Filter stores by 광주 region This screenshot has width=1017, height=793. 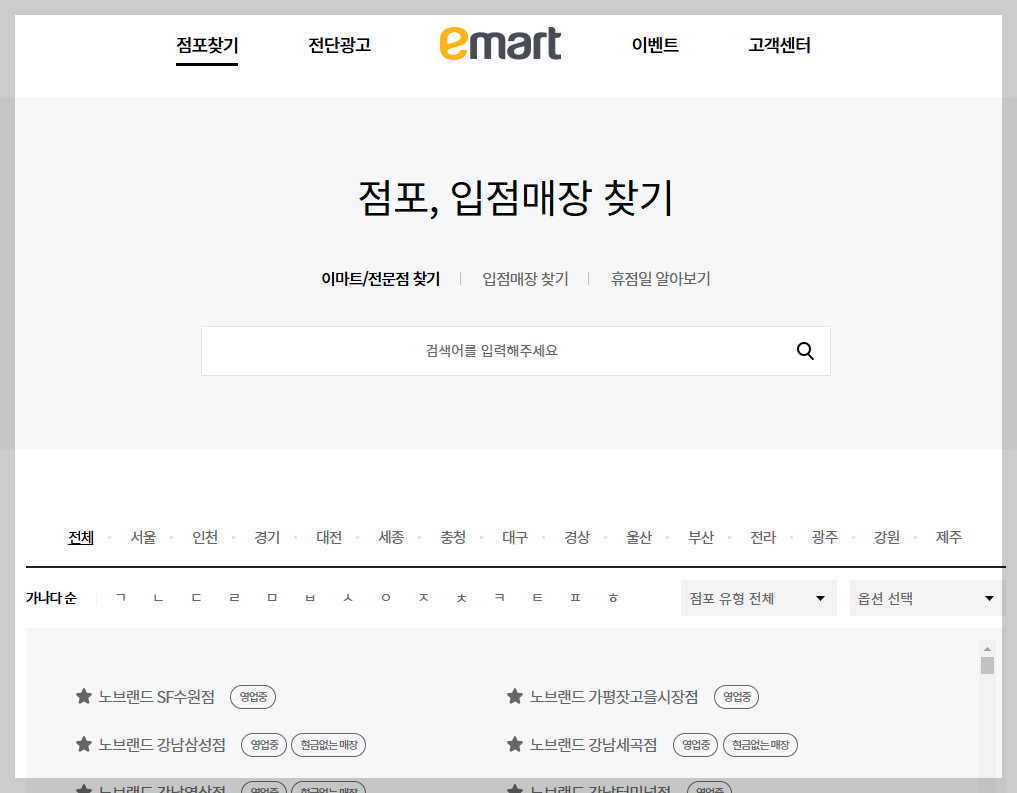825,538
